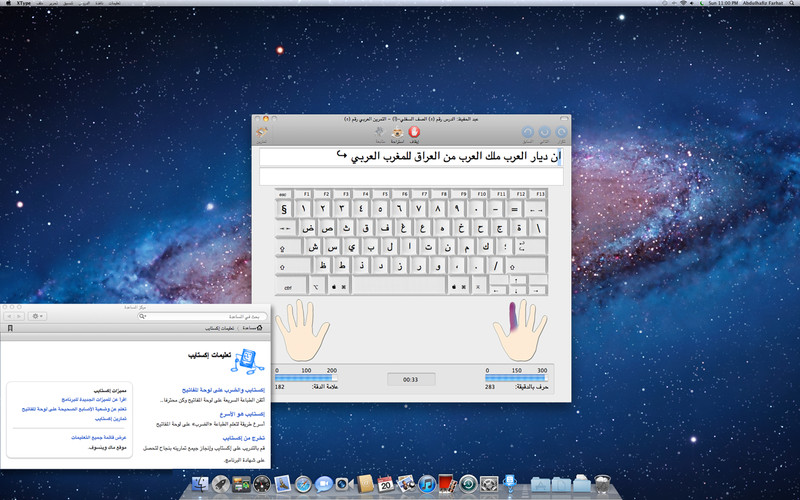
Task: Click the XType app icon in the Dock
Action: [509, 483]
